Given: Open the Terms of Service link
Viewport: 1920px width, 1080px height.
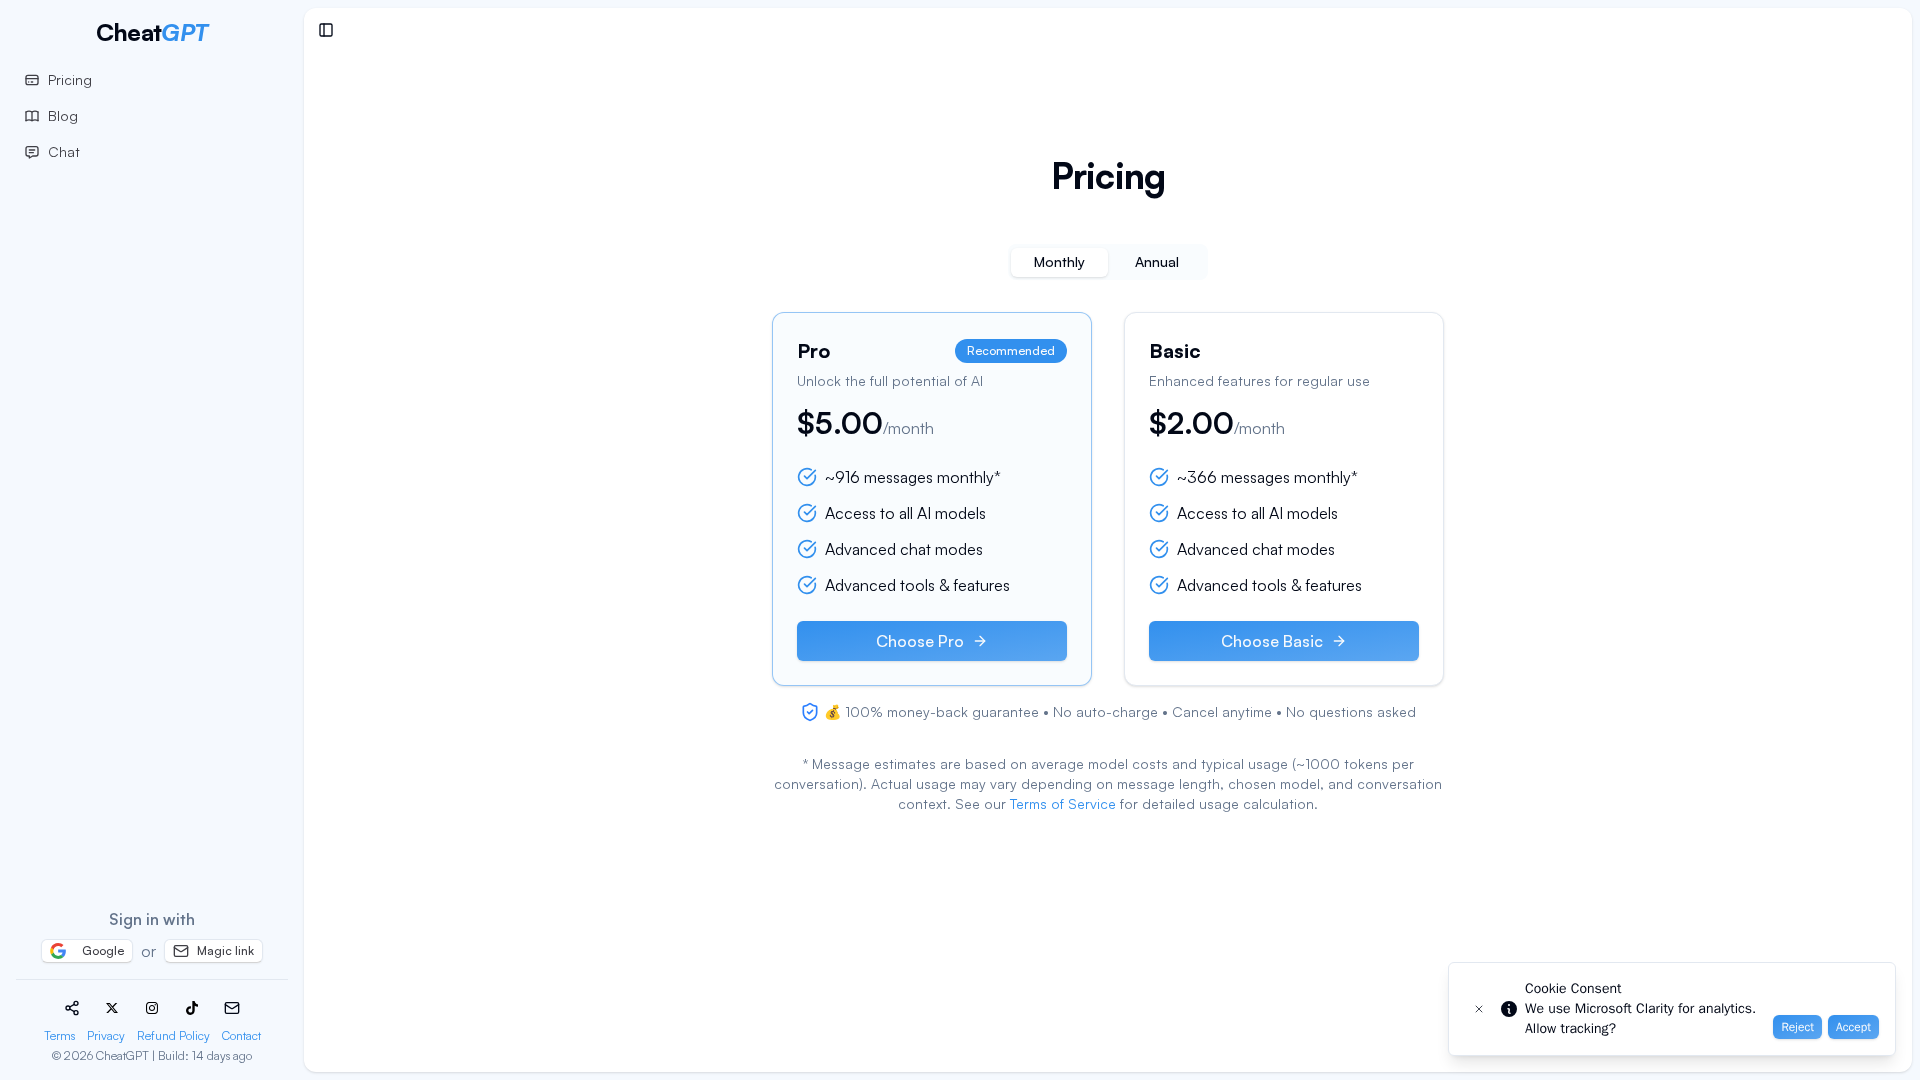Looking at the screenshot, I should pyautogui.click(x=1063, y=804).
